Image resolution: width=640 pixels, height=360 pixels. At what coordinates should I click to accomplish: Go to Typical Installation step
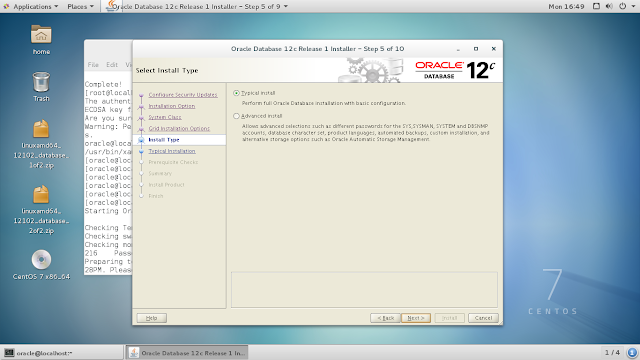pyautogui.click(x=172, y=151)
